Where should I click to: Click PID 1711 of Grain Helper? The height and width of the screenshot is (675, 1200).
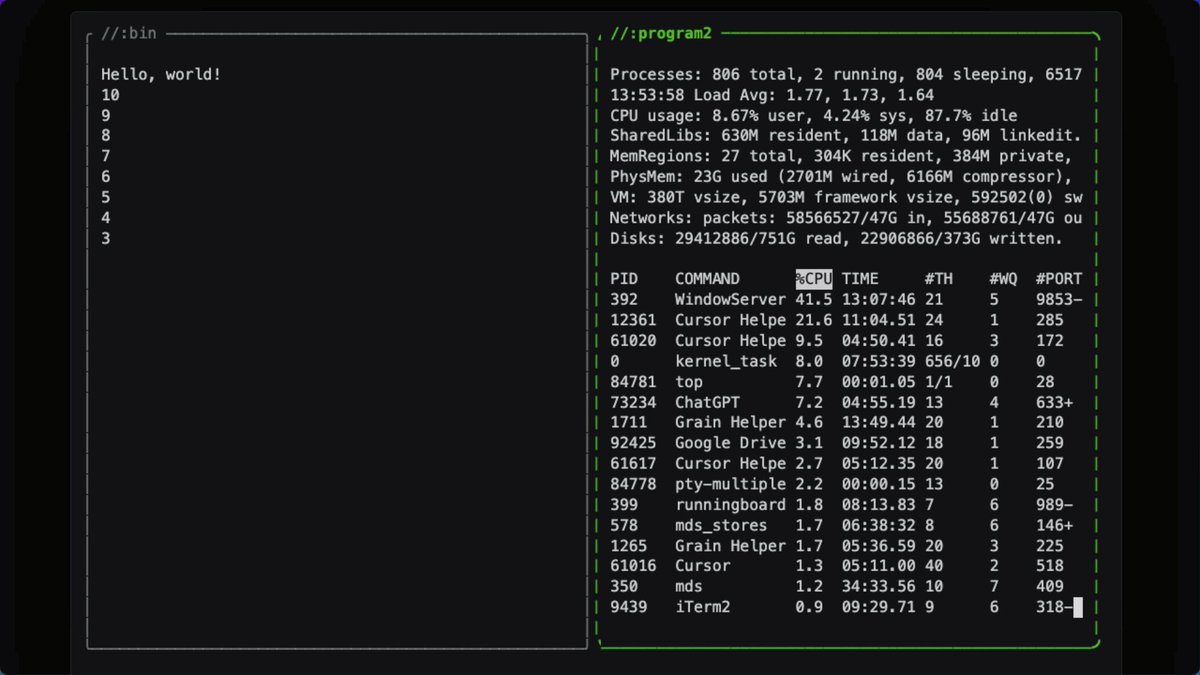pos(628,423)
